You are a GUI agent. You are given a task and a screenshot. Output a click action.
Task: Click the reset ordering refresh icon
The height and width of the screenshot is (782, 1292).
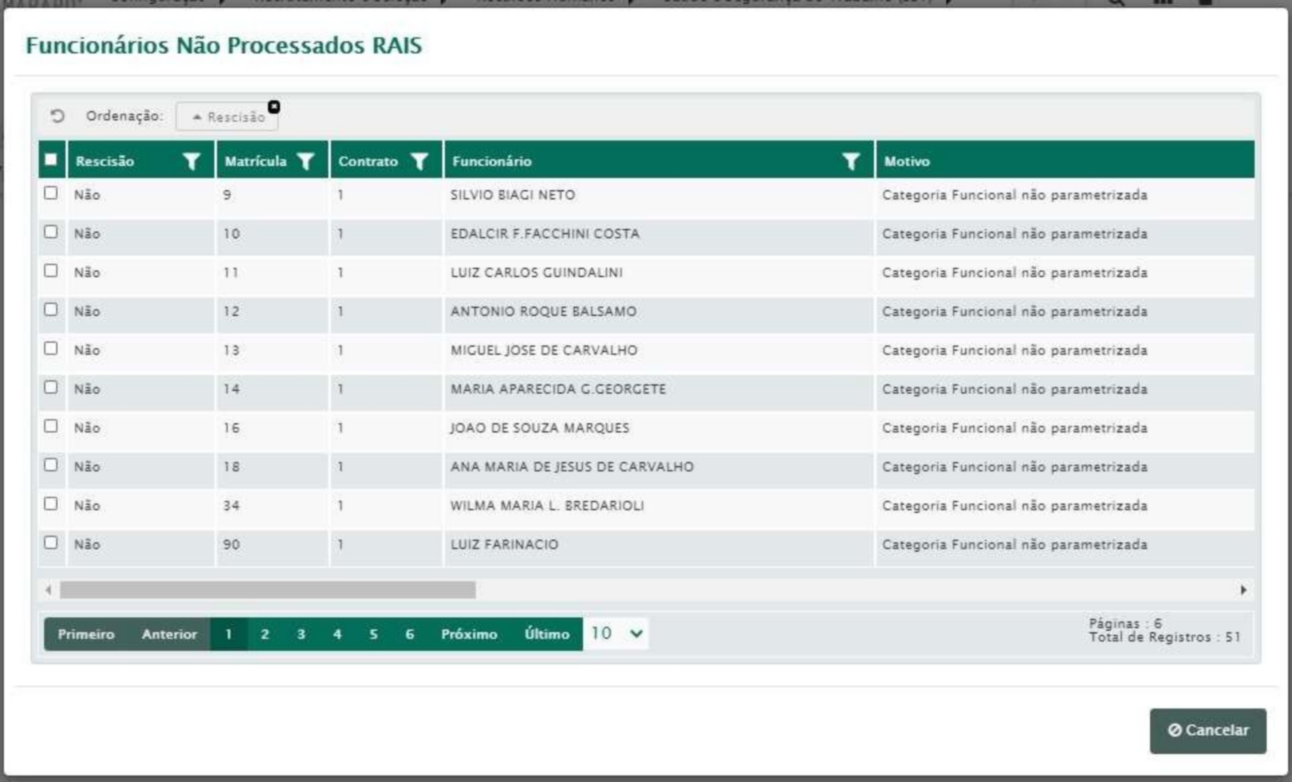(58, 117)
